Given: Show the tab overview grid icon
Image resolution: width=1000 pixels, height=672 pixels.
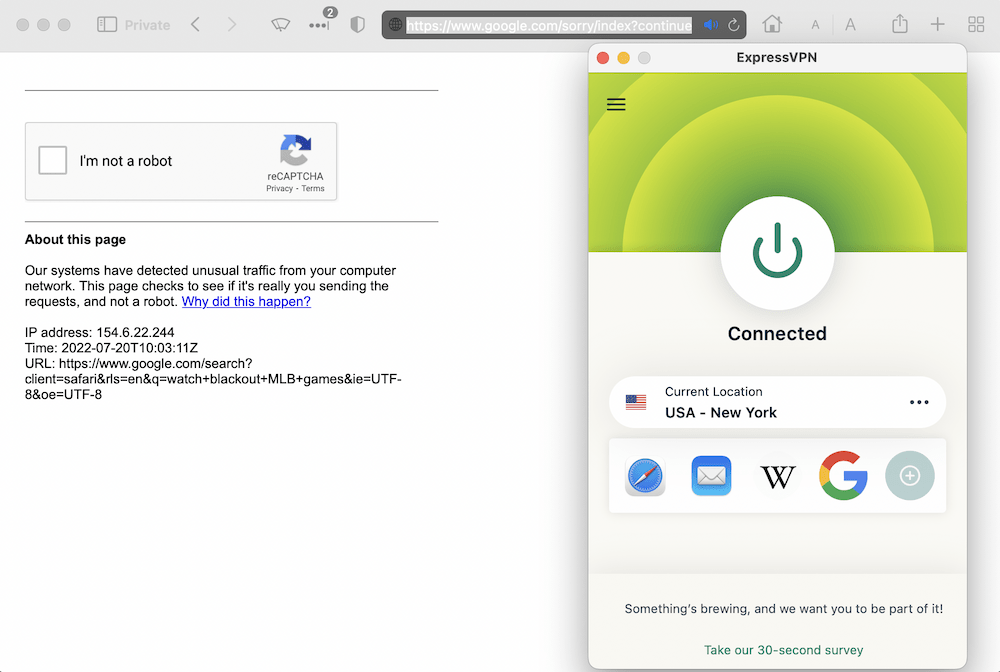Looking at the screenshot, I should tap(976, 25).
